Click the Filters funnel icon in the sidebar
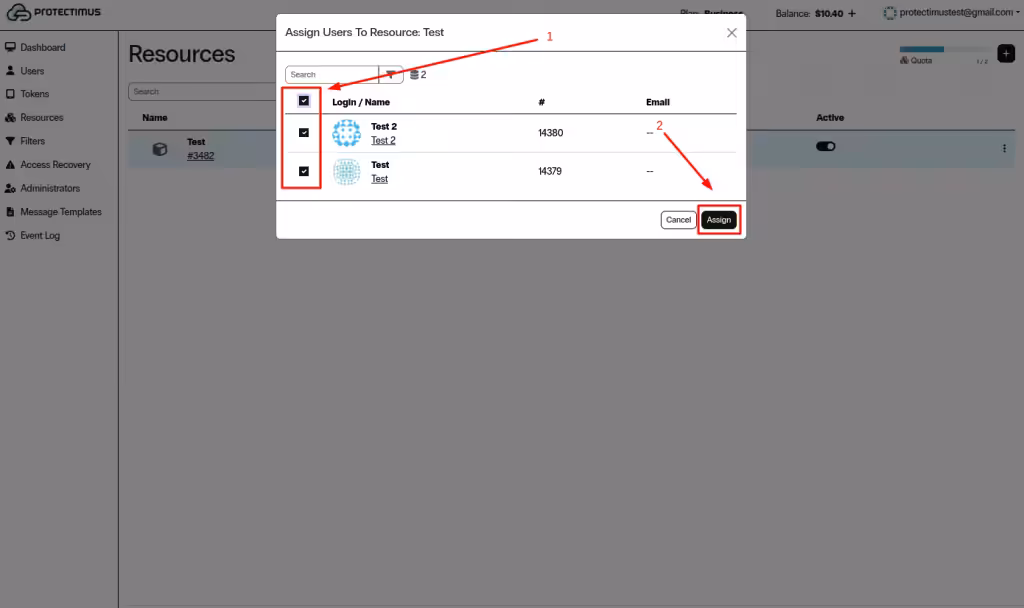 10,141
